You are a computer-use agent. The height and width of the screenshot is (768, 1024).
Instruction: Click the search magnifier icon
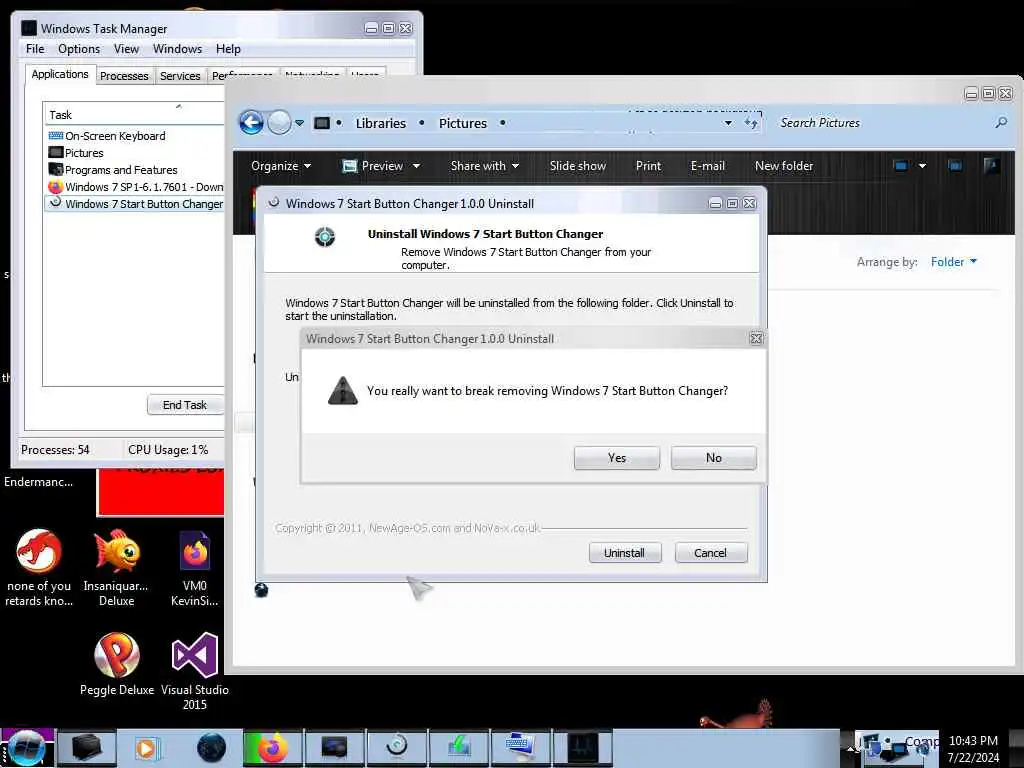(1001, 123)
